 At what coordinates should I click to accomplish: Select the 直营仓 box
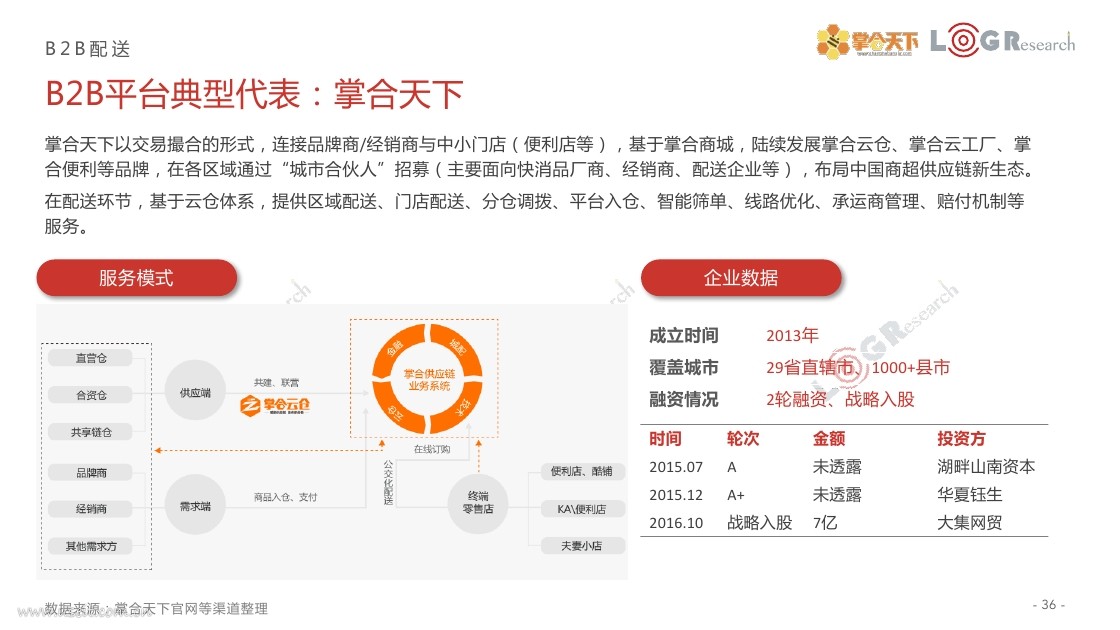coord(91,358)
